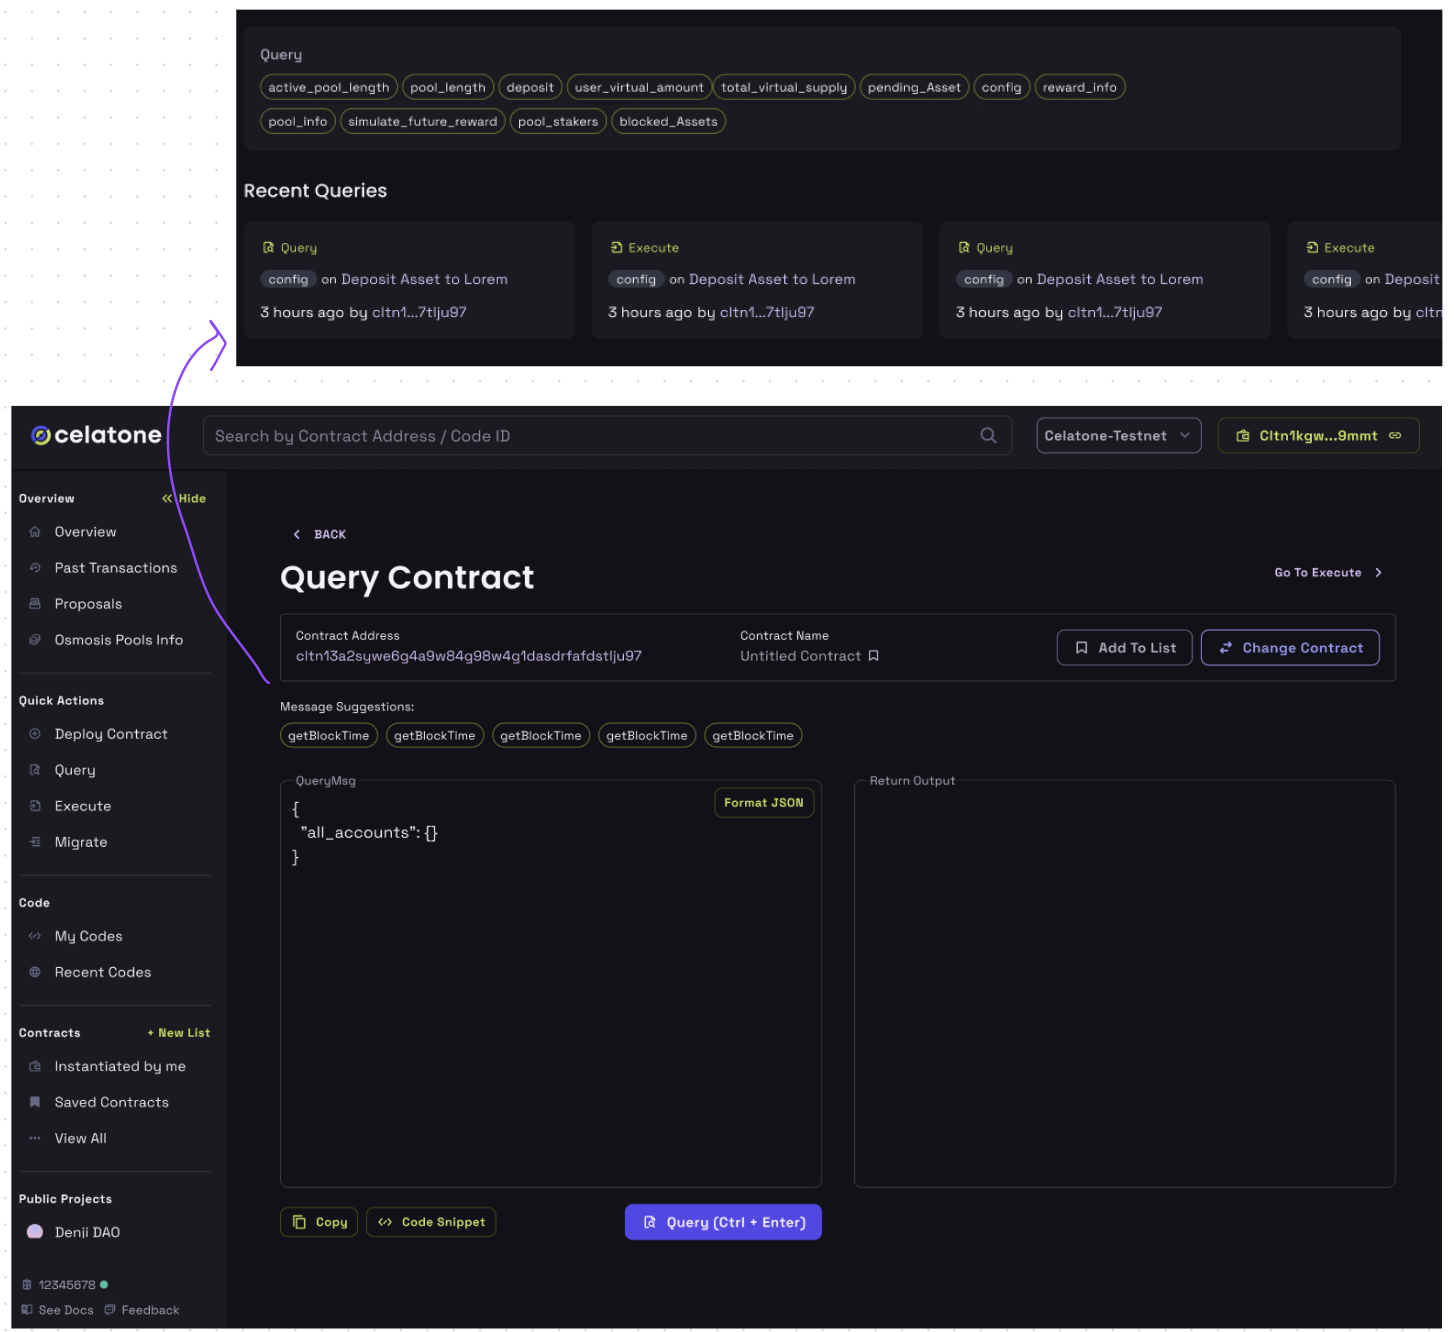Open the Celatone-Testnet network dropdown
This screenshot has width=1454, height=1332.
point(1118,435)
